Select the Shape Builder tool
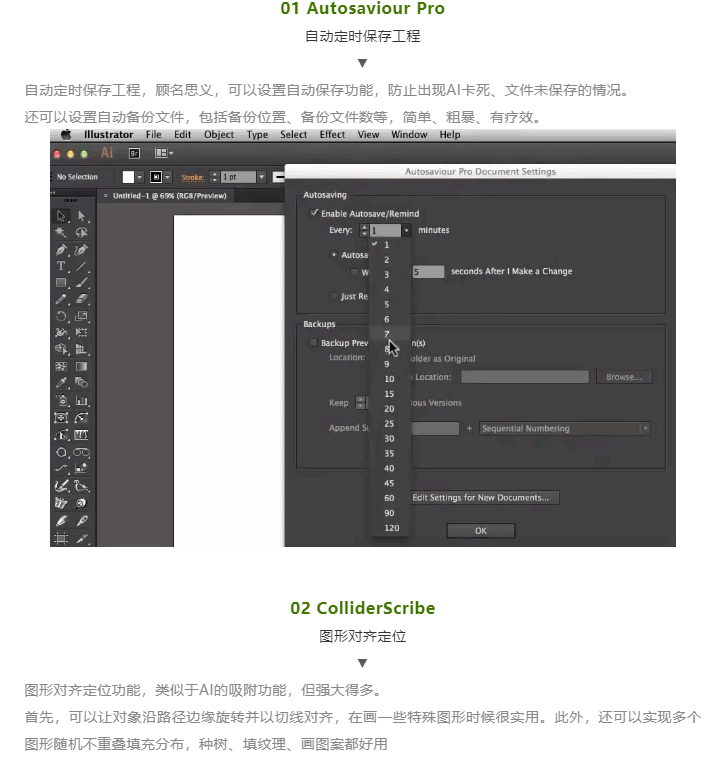This screenshot has width=721, height=758. coord(61,349)
